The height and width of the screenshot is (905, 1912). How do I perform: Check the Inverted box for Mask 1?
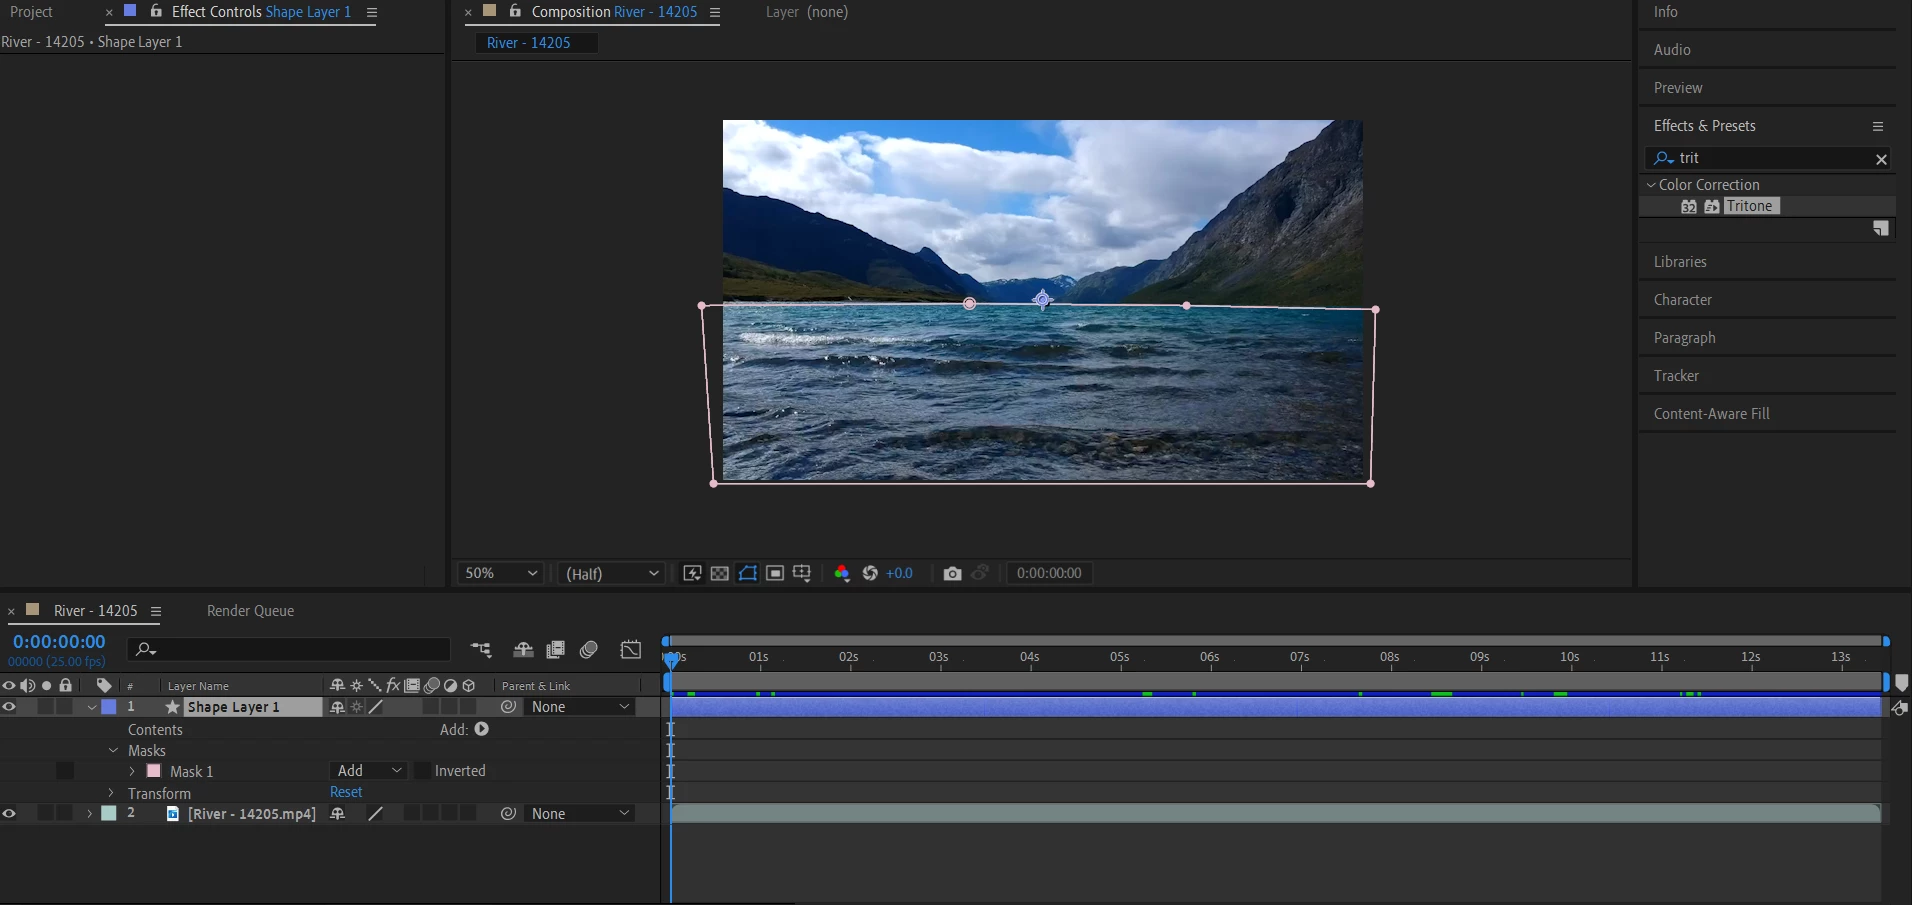point(423,771)
